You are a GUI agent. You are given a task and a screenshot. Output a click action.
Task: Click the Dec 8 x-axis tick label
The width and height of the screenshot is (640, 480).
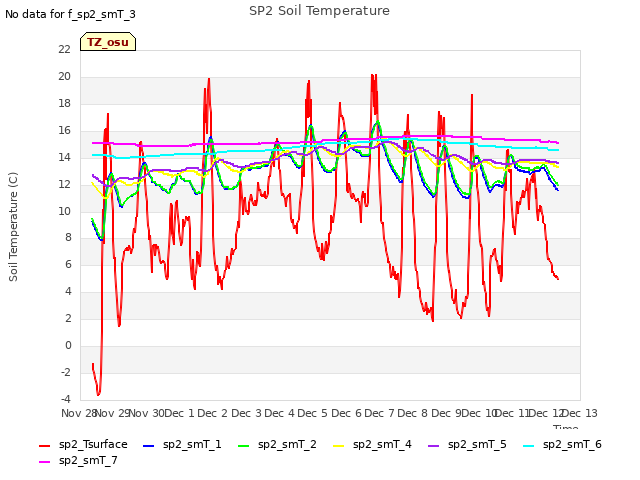[x=412, y=413]
